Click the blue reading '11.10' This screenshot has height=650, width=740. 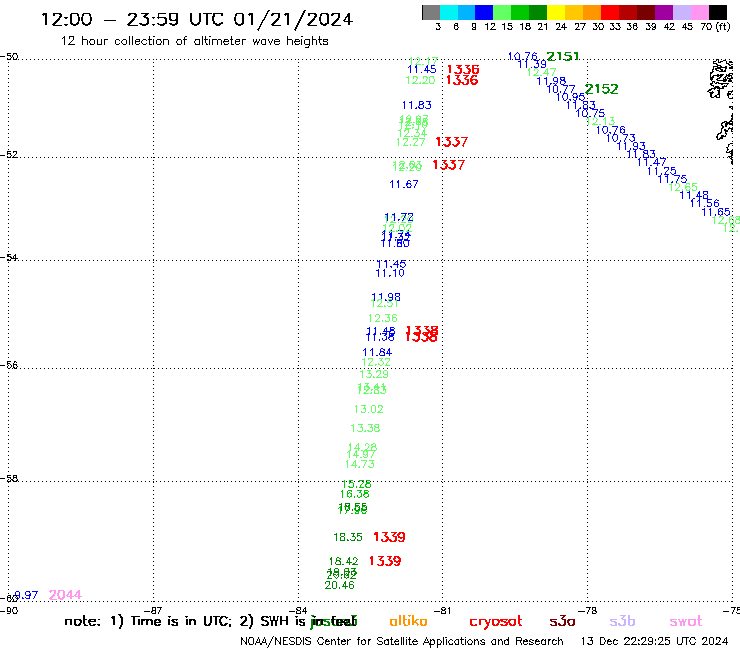(x=390, y=273)
